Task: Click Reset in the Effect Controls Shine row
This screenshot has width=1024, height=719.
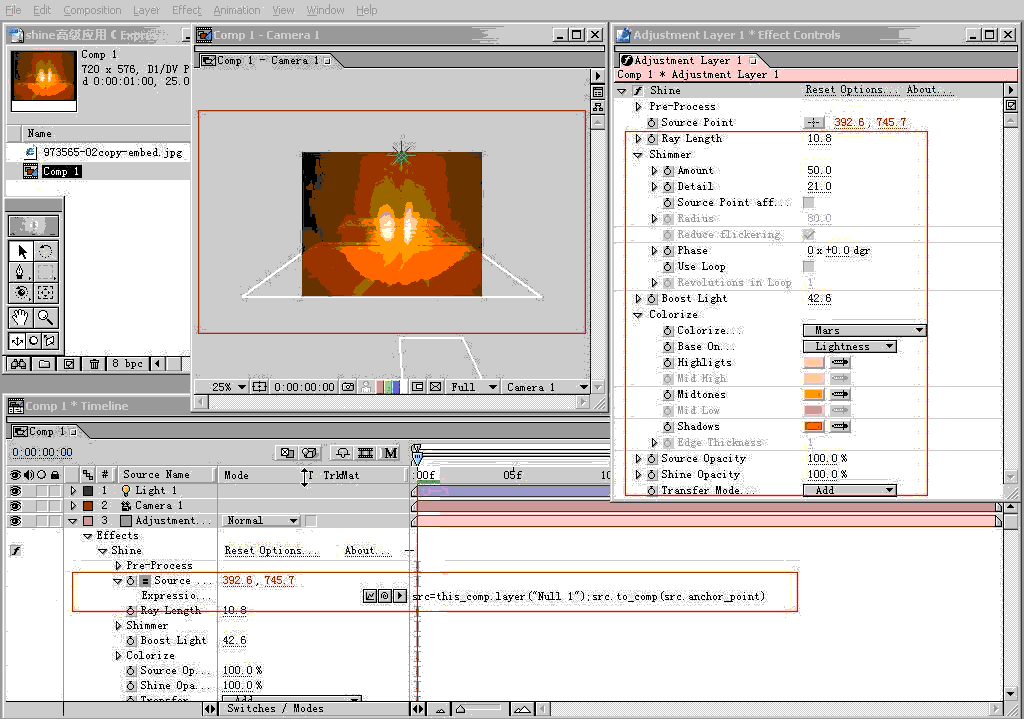Action: coord(820,90)
